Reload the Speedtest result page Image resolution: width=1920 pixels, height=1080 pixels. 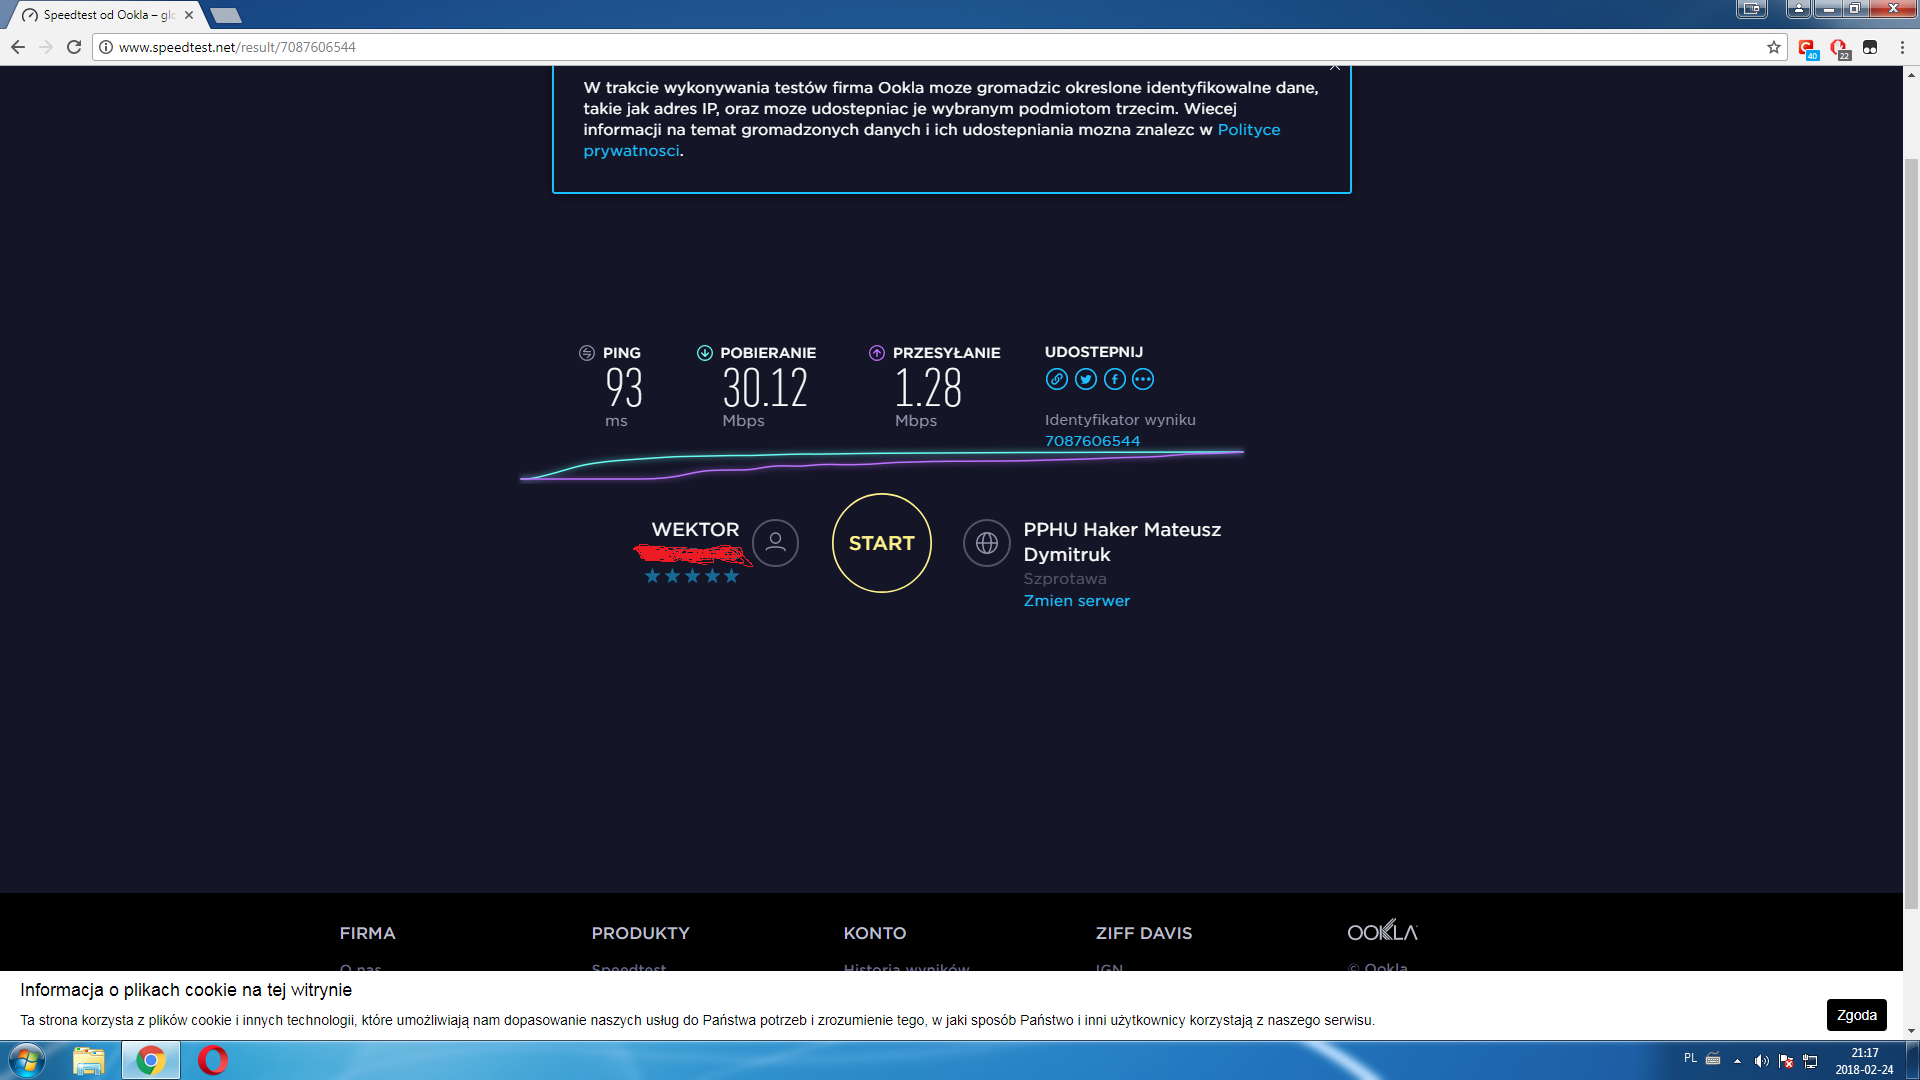click(x=74, y=47)
